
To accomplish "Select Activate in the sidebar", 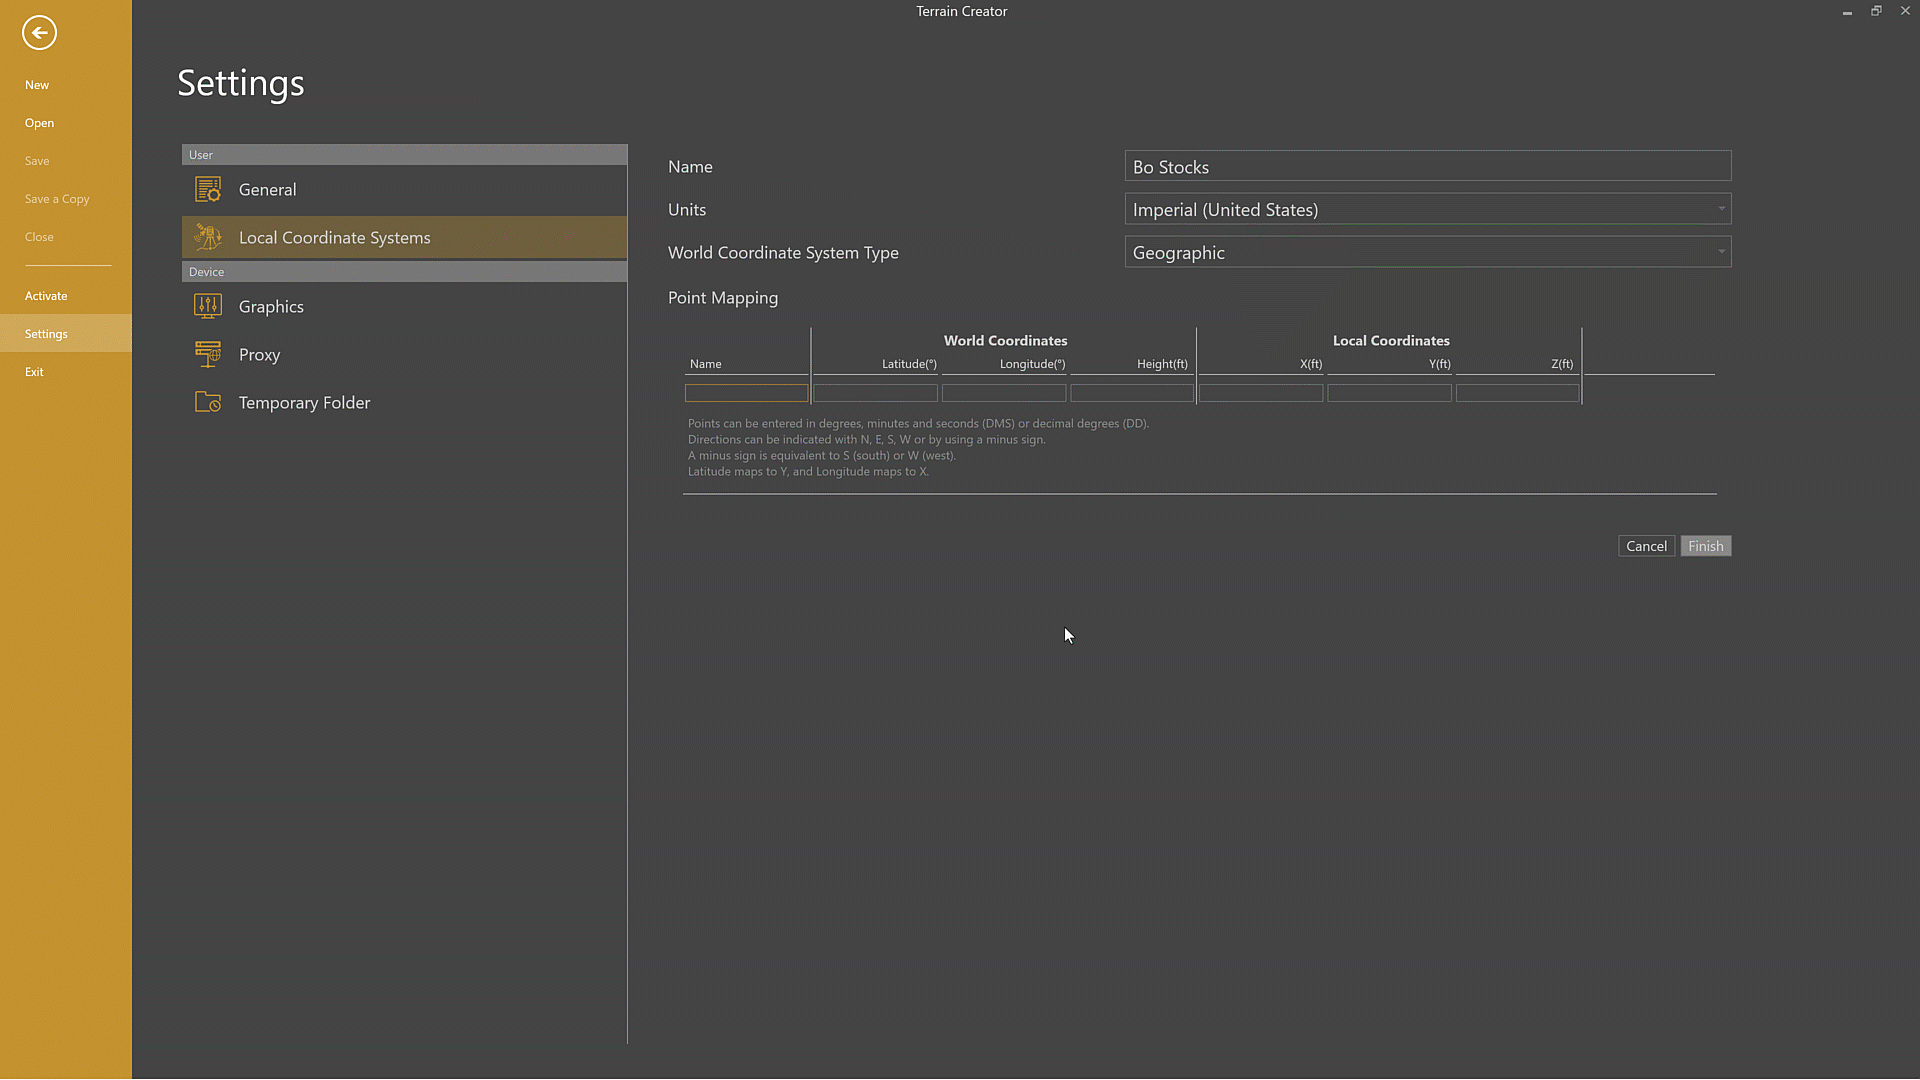I will tap(46, 295).
